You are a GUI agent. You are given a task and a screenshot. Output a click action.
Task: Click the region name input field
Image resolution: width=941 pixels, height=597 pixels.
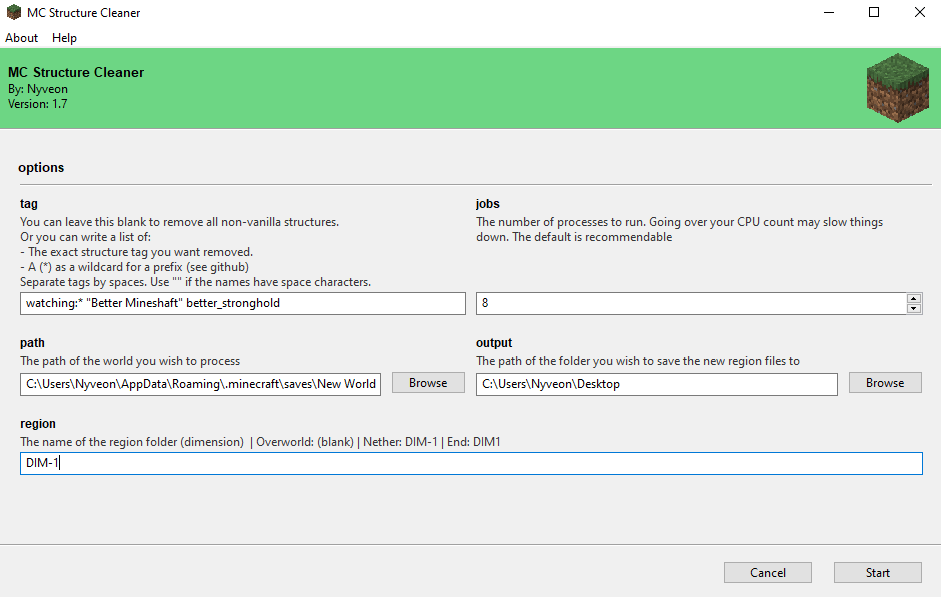(x=471, y=463)
